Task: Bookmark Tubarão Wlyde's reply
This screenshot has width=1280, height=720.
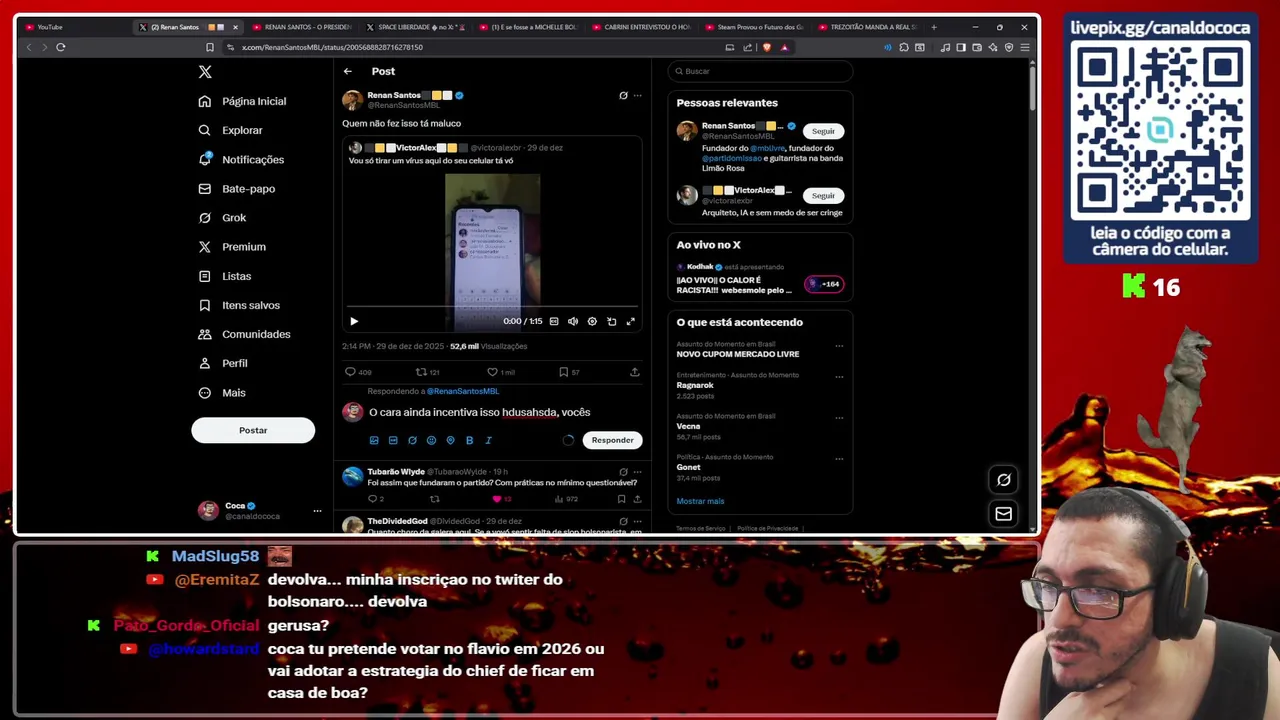Action: click(x=621, y=499)
